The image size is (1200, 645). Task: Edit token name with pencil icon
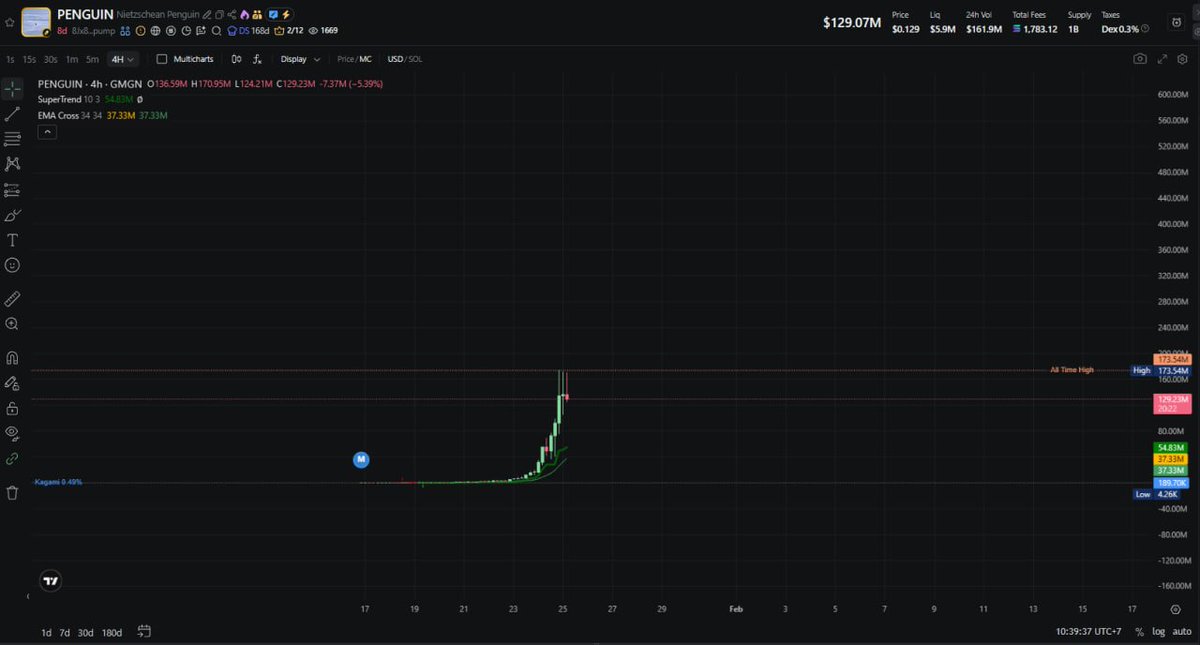pyautogui.click(x=207, y=15)
